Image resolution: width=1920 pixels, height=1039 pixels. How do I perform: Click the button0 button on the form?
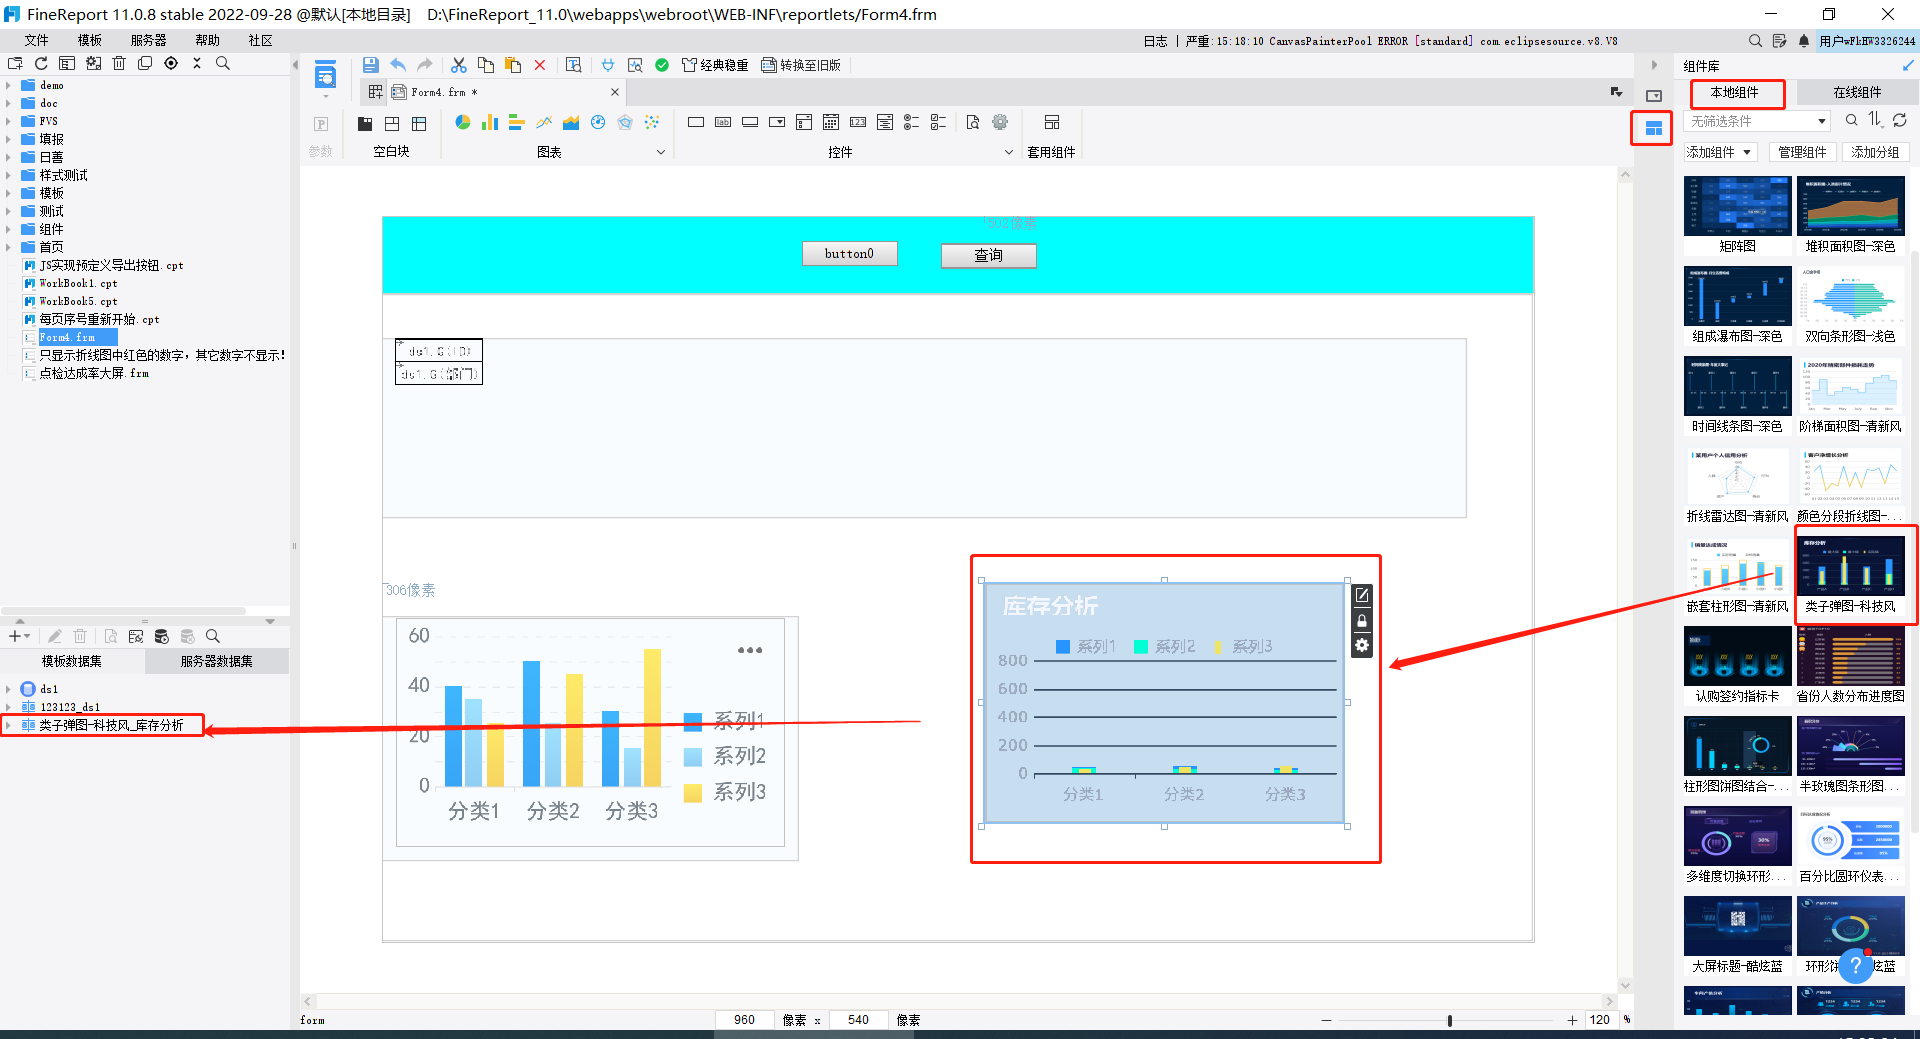coord(849,254)
